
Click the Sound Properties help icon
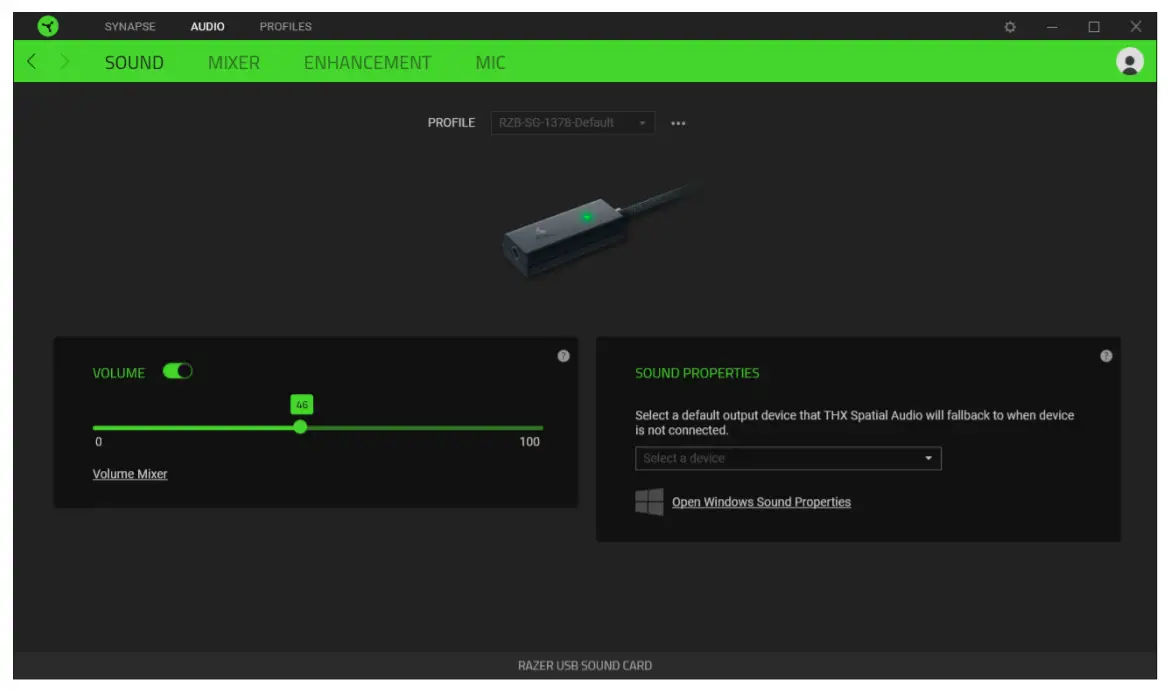coord(1107,355)
